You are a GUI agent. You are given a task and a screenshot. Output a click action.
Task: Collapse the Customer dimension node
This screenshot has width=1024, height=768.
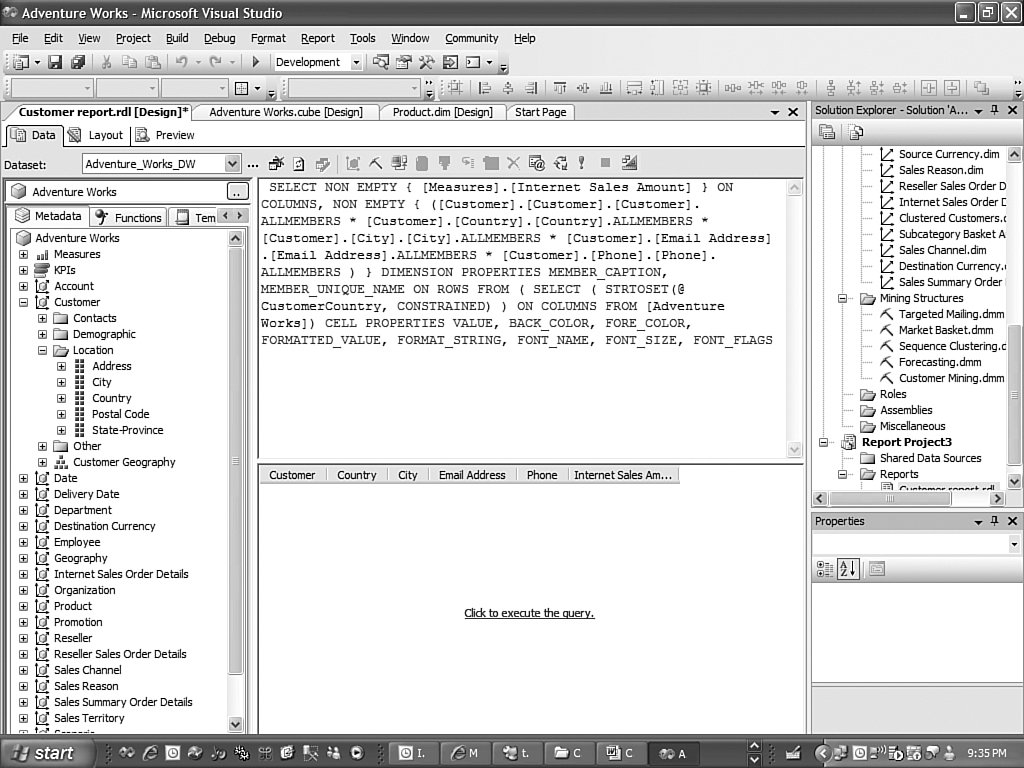[x=24, y=302]
